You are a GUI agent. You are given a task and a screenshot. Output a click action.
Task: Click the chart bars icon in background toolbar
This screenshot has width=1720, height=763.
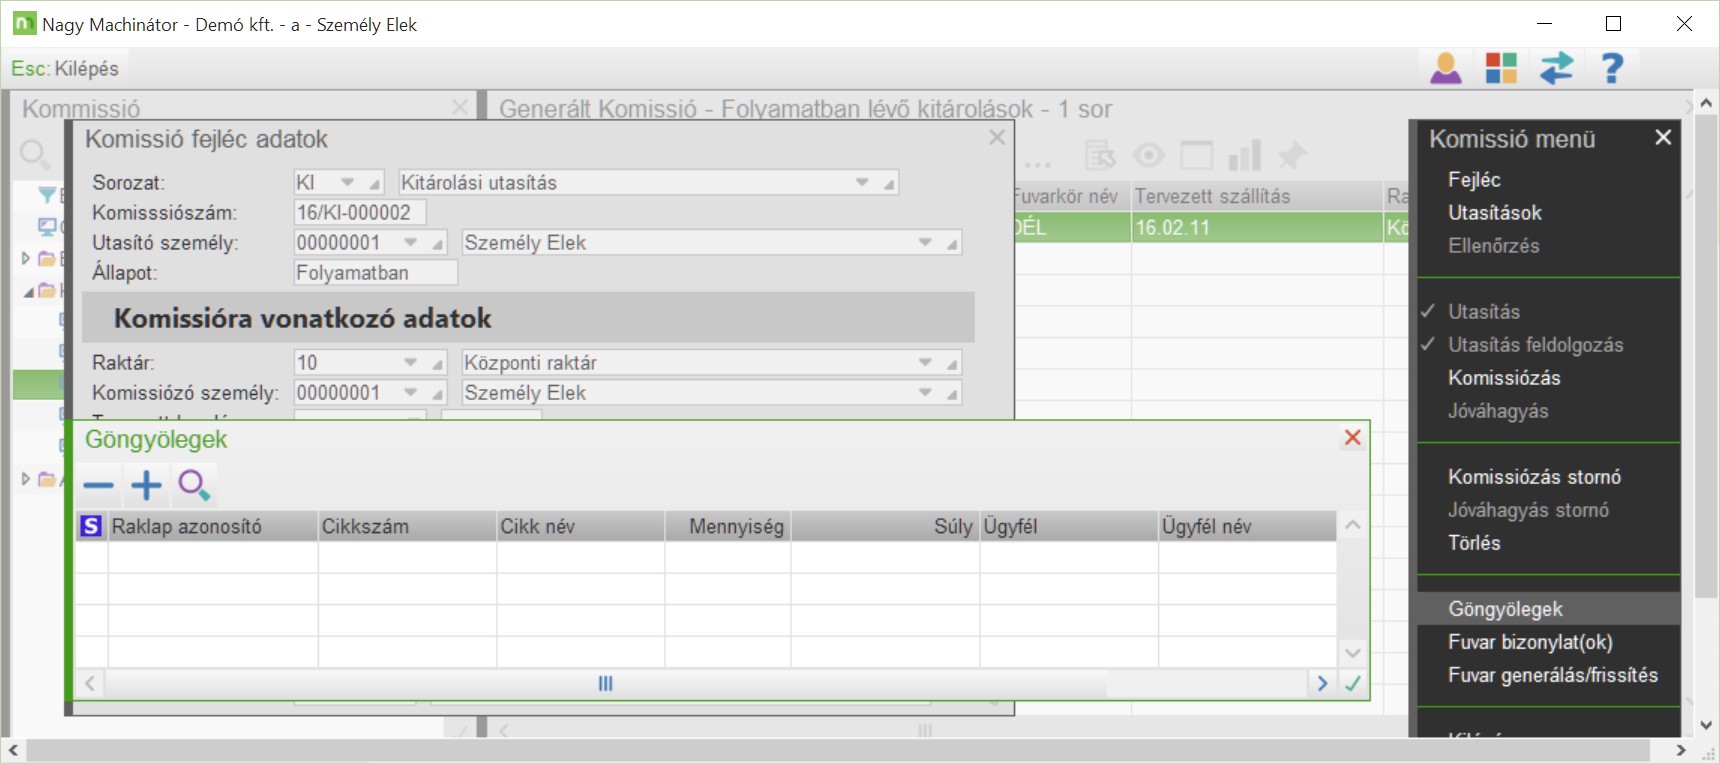tap(1245, 155)
